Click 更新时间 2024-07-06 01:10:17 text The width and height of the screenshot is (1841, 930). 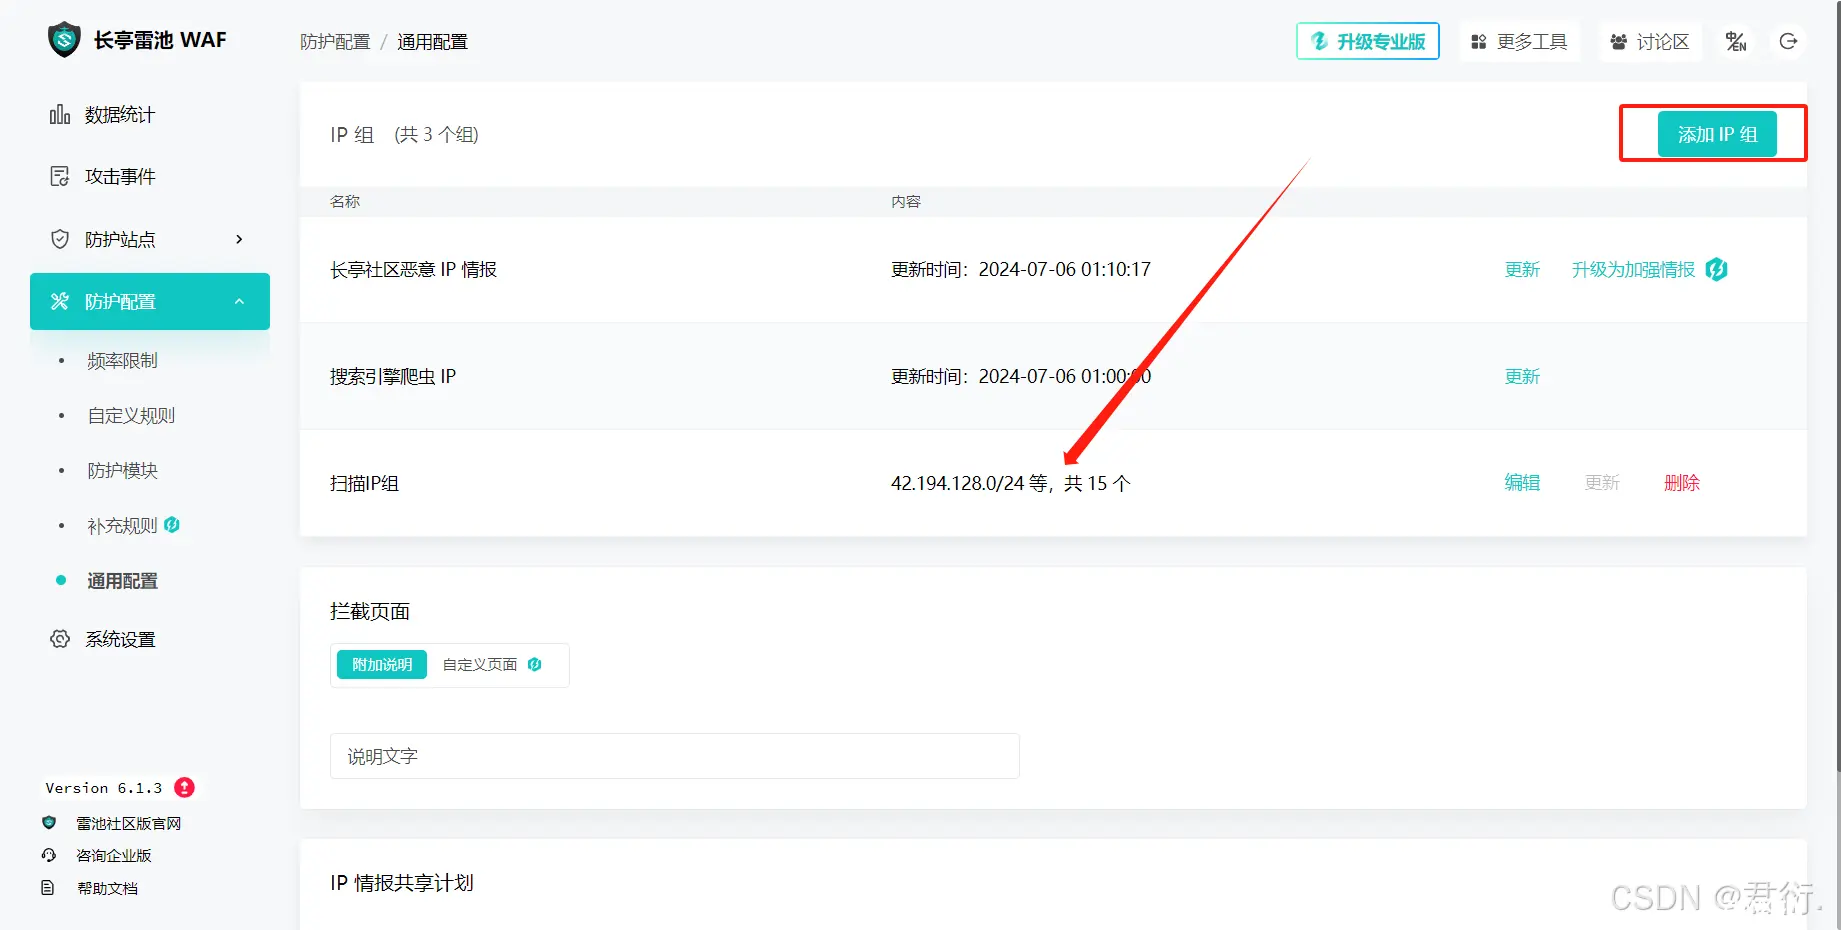pyautogui.click(x=1021, y=270)
